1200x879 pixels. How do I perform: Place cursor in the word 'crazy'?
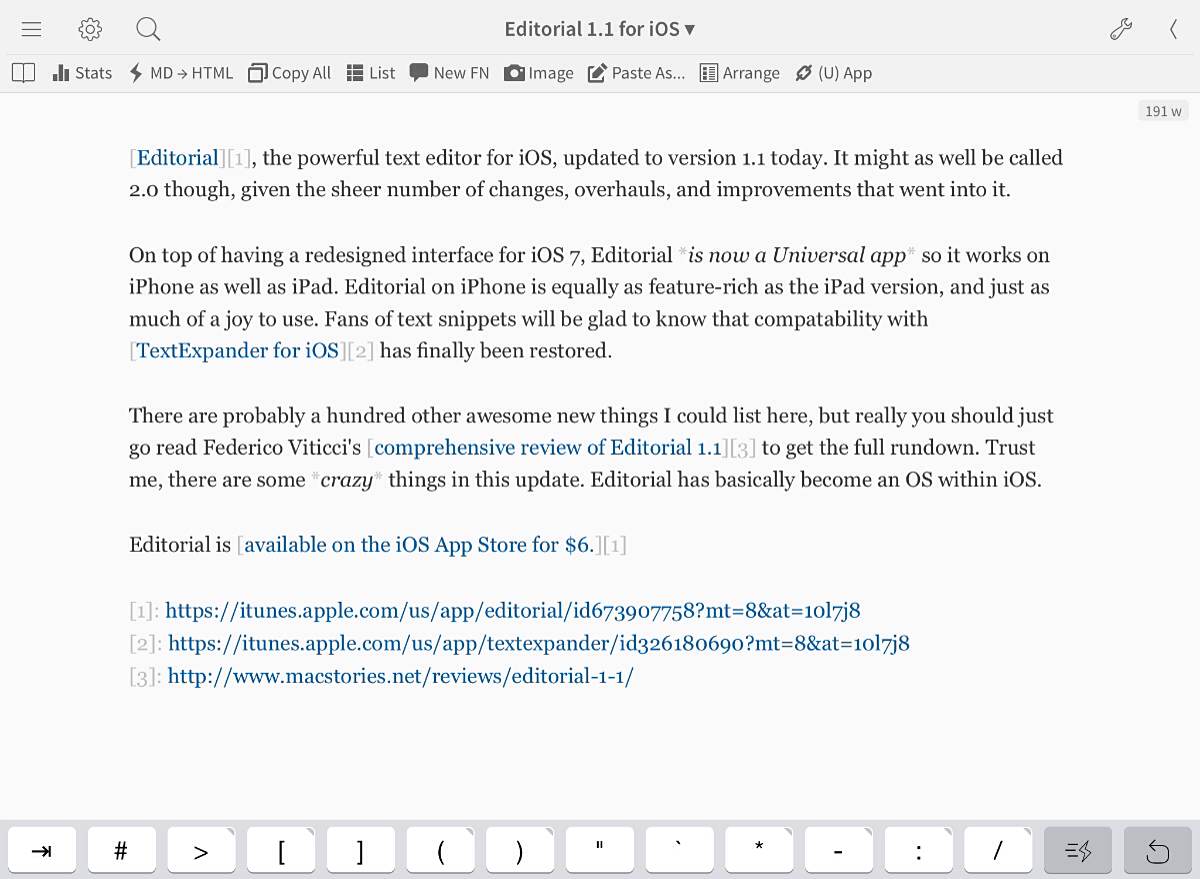tap(346, 481)
